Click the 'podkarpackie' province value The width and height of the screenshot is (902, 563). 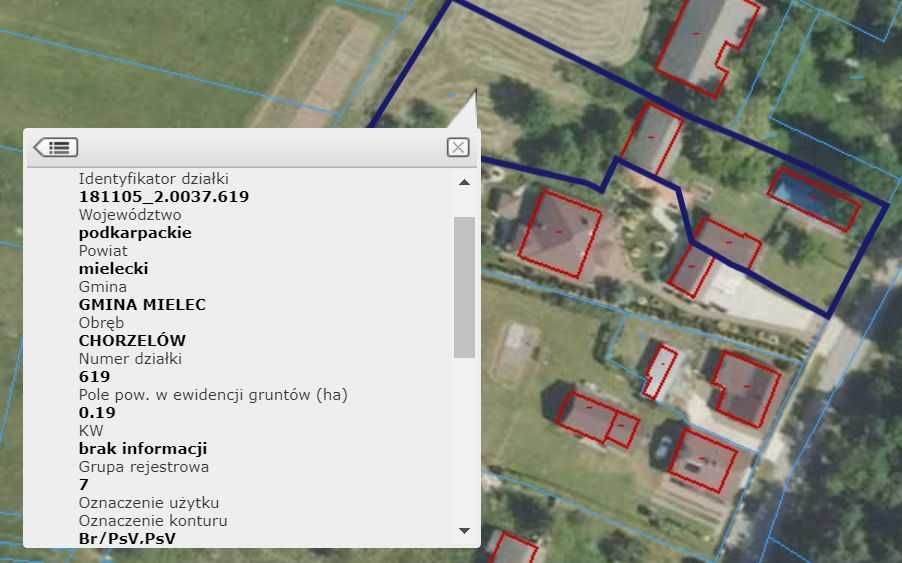135,233
